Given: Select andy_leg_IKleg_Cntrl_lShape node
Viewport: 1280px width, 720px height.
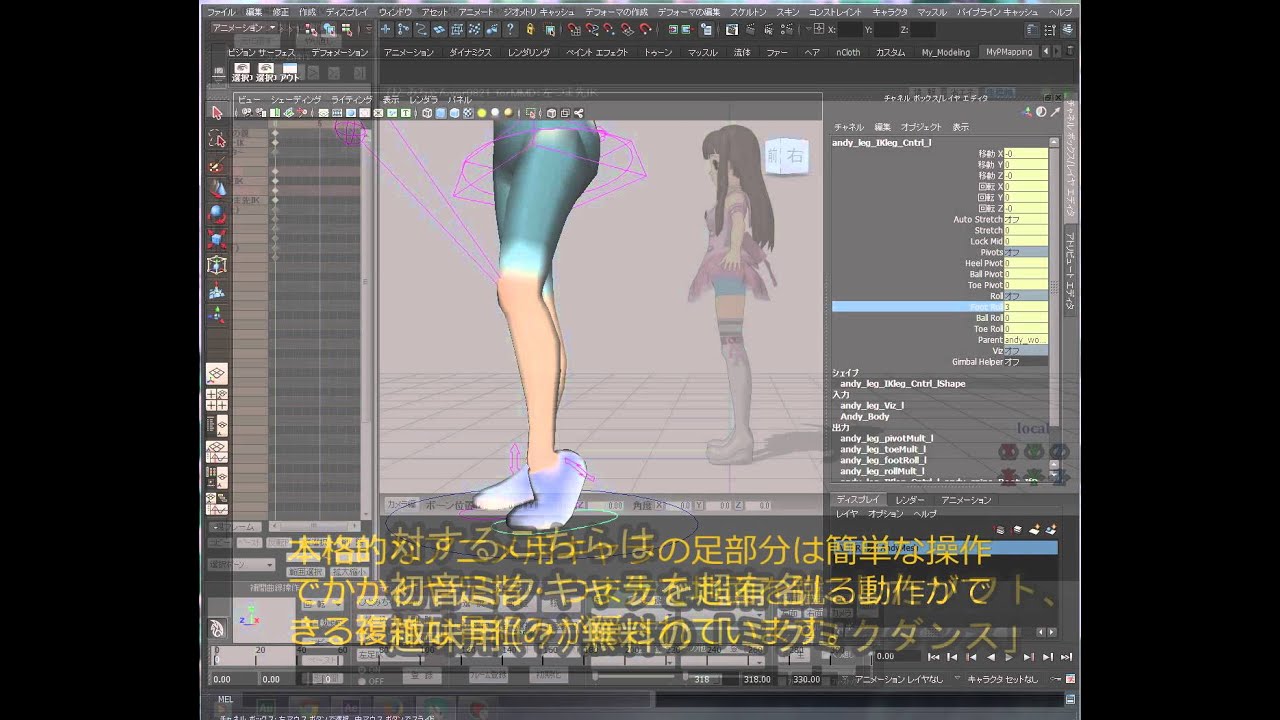Looking at the screenshot, I should (x=902, y=383).
